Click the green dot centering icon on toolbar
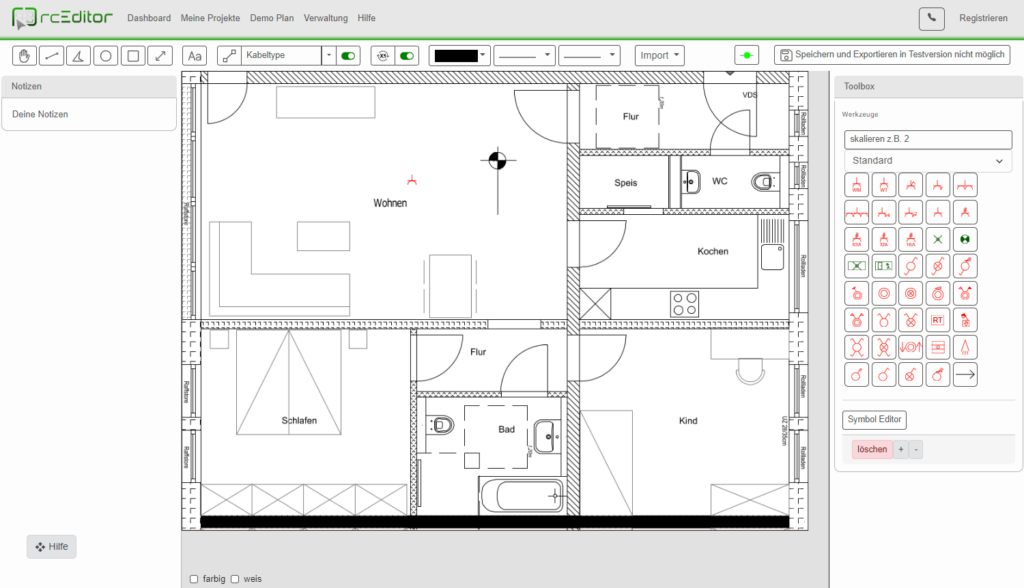Viewport: 1024px width, 588px height. (746, 55)
